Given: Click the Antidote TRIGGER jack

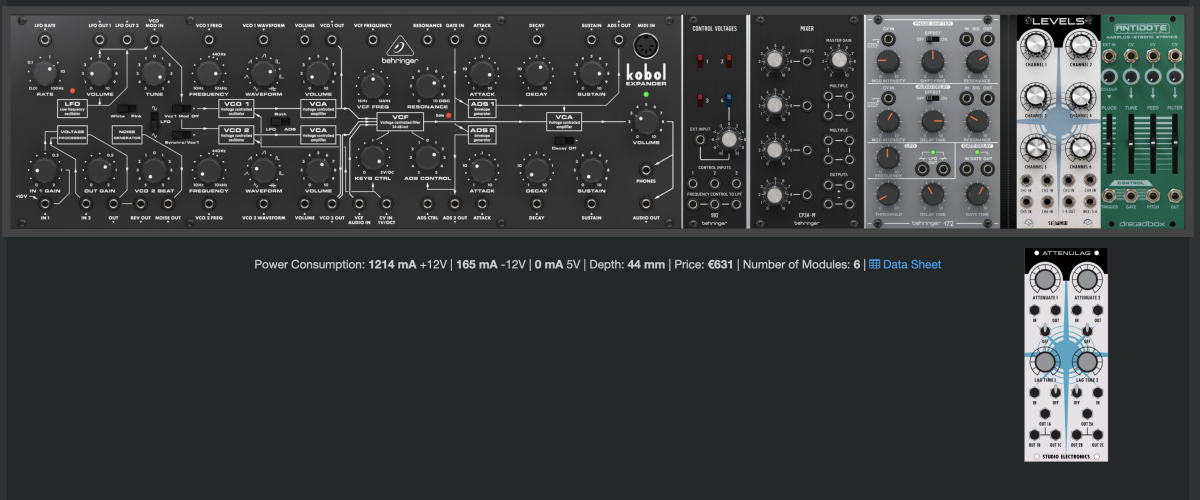Looking at the screenshot, I should 1108,196.
